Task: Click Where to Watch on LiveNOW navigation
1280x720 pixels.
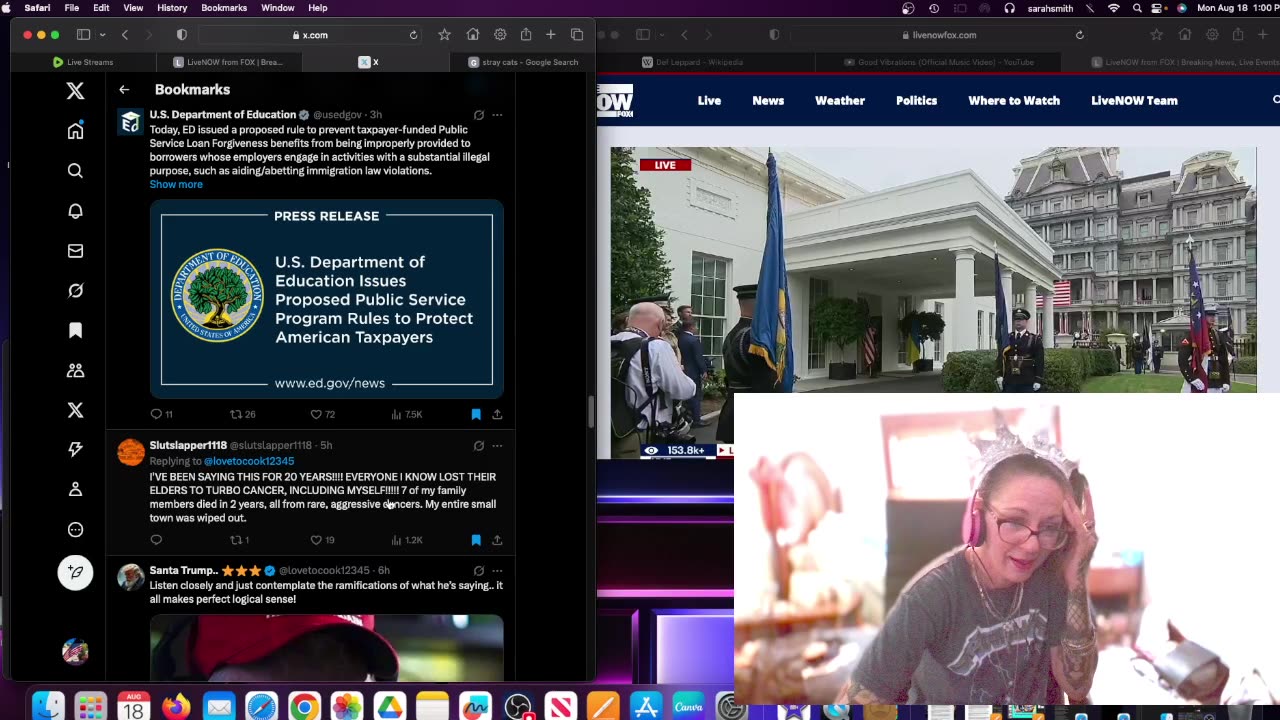Action: pyautogui.click(x=1014, y=101)
